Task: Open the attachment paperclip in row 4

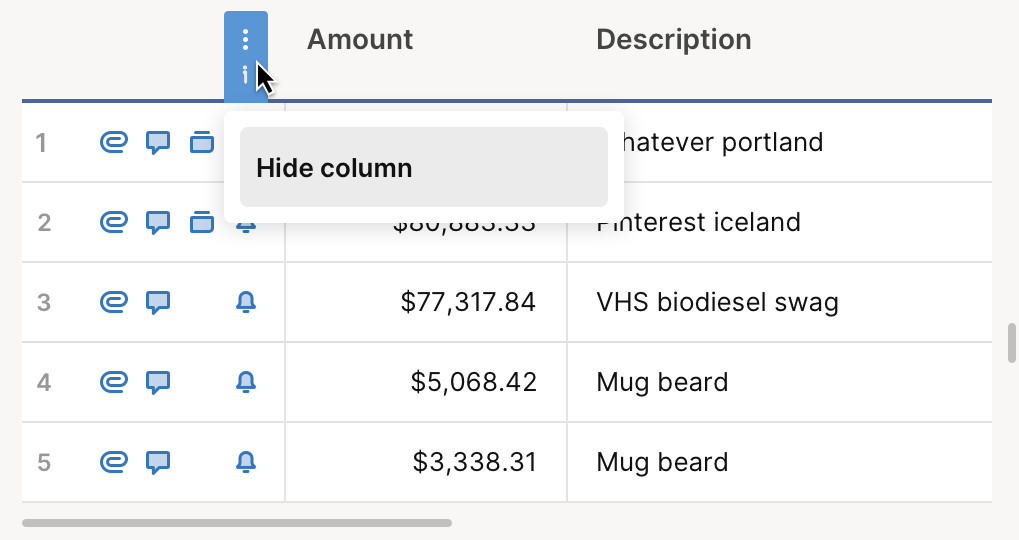Action: coord(113,382)
